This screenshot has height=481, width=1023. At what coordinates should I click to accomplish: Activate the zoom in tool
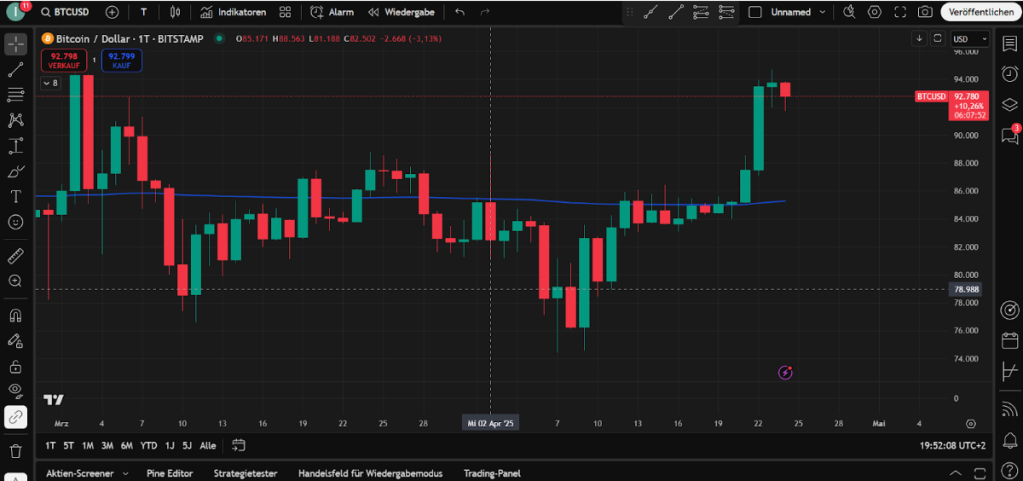(x=16, y=281)
